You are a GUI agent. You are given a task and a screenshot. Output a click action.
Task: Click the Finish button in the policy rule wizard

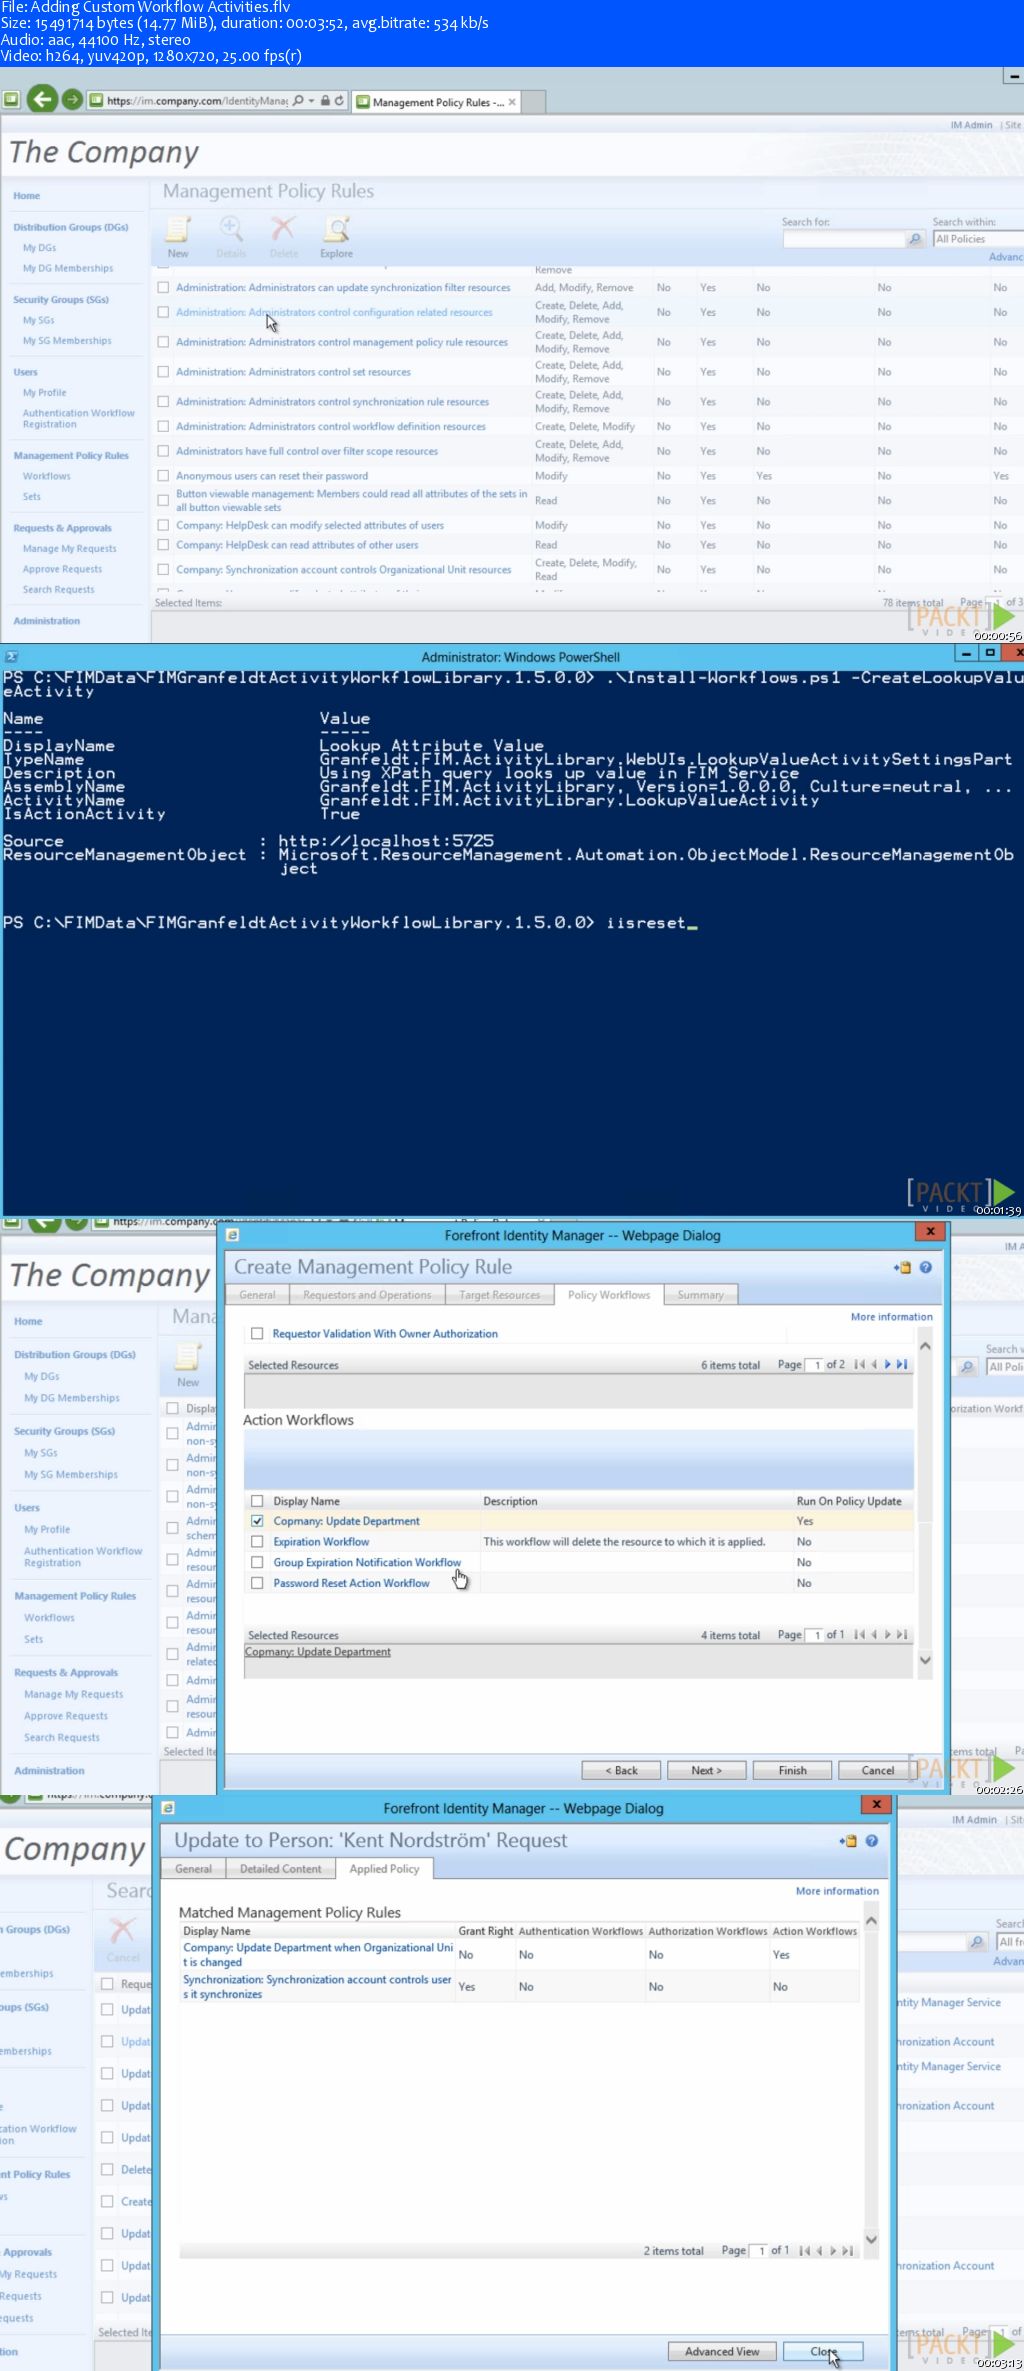792,1770
